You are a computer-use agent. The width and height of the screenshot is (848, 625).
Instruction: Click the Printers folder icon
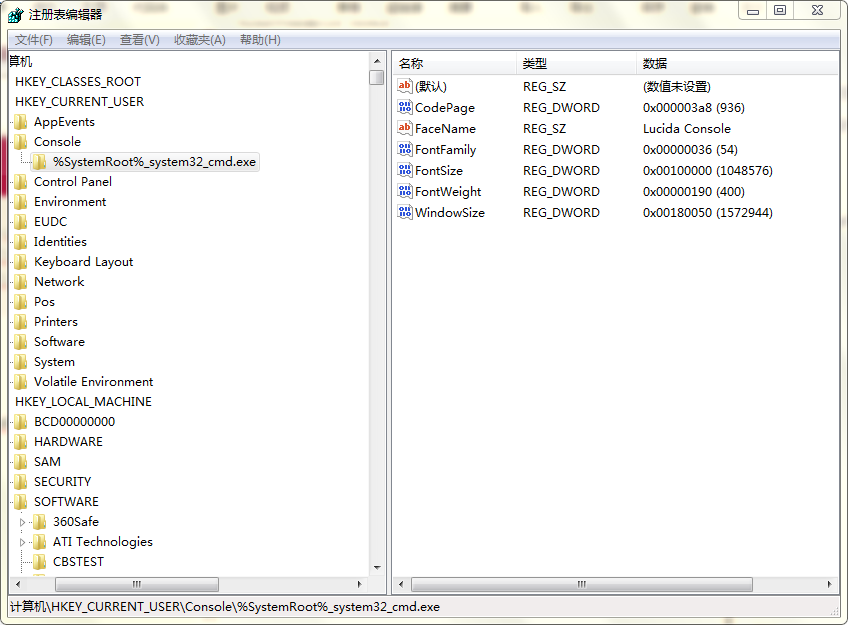point(21,322)
